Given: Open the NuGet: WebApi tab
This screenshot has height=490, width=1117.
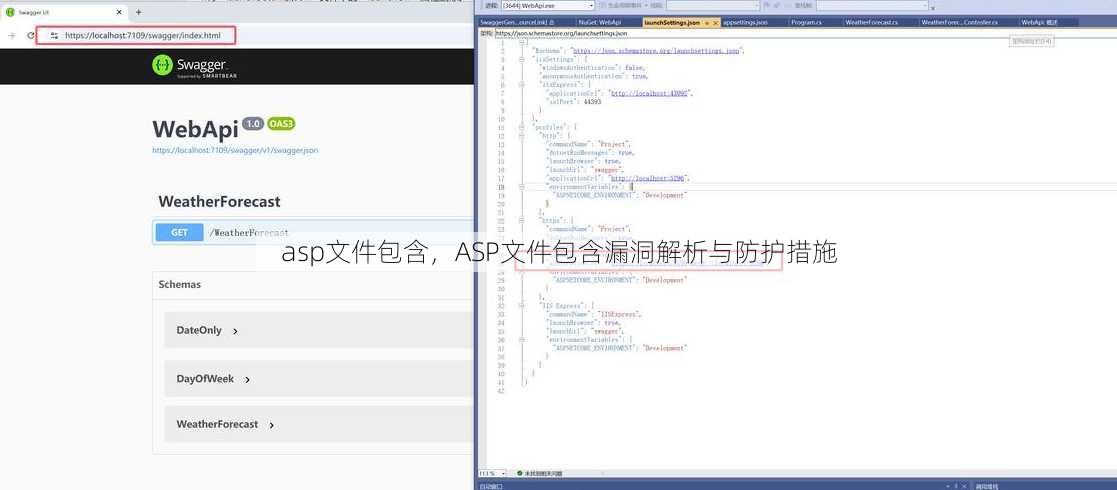Looking at the screenshot, I should coord(599,23).
